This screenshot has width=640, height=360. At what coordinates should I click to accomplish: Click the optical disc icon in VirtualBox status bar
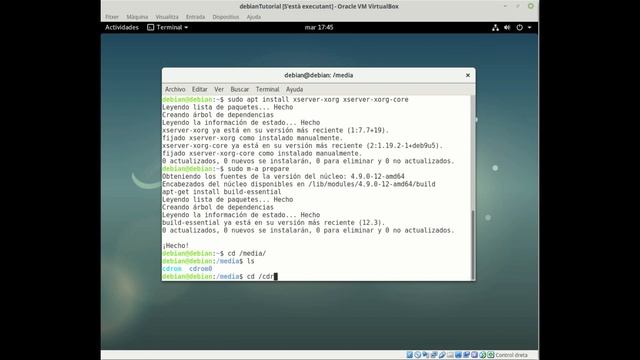pos(418,355)
